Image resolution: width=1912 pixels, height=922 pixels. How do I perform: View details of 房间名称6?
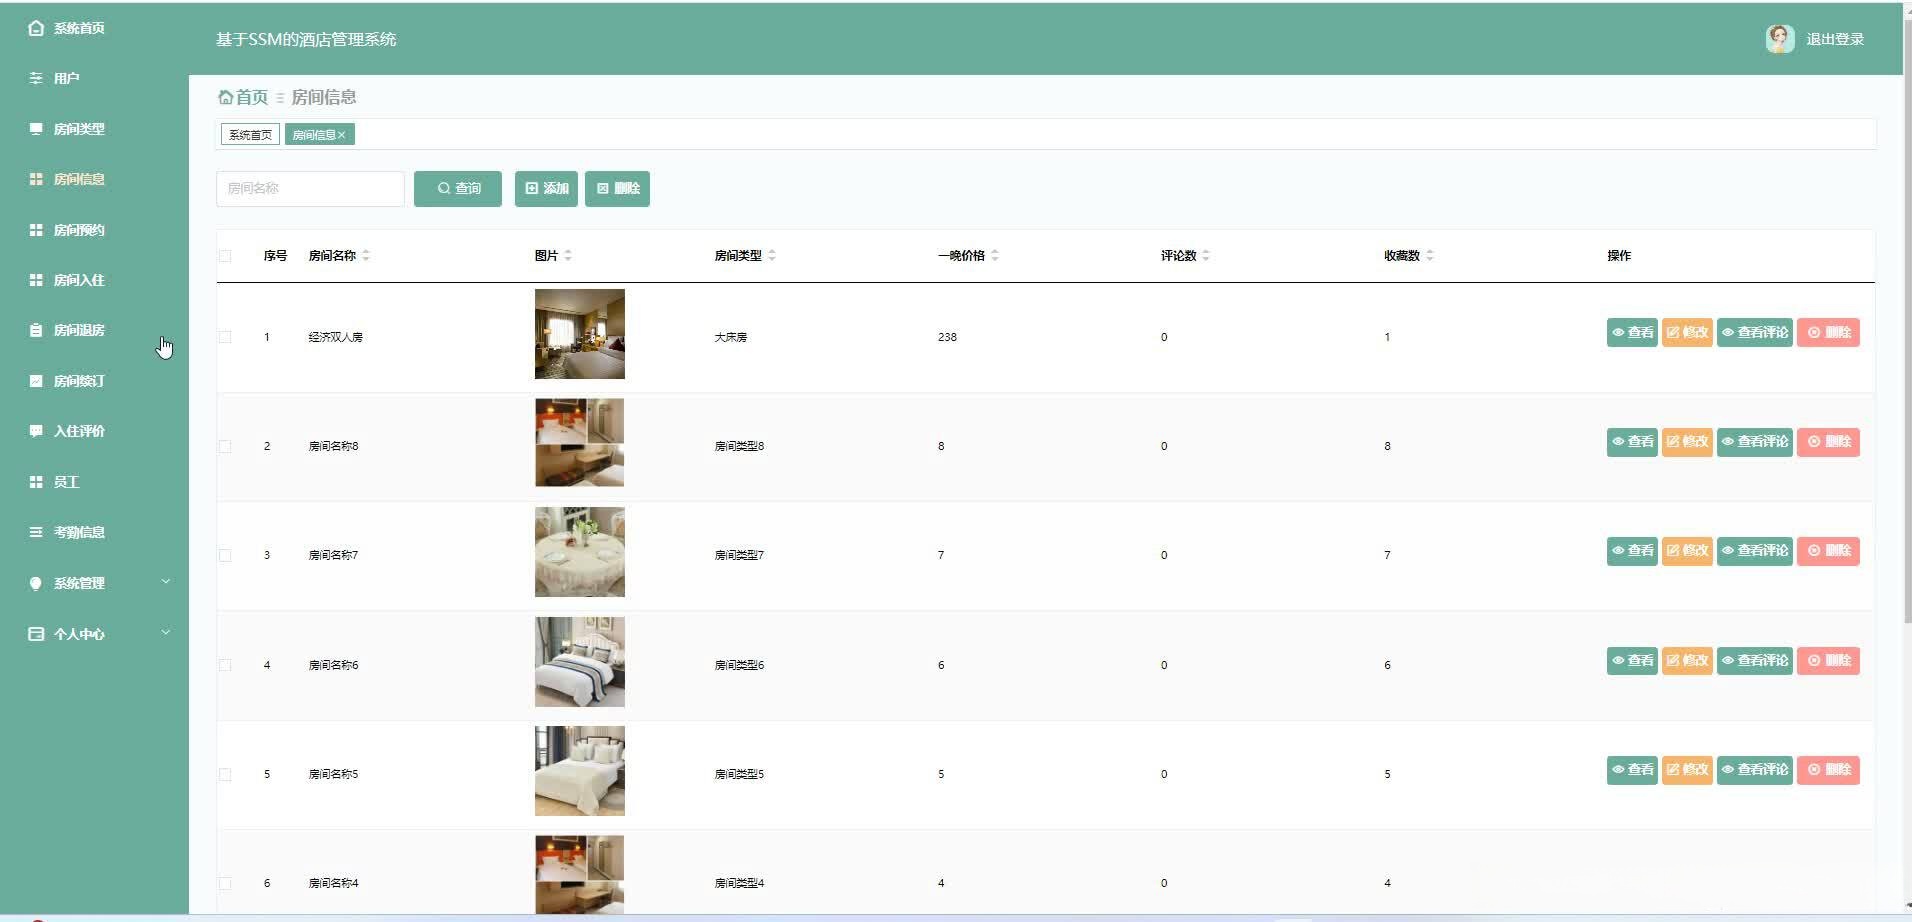coord(1632,660)
